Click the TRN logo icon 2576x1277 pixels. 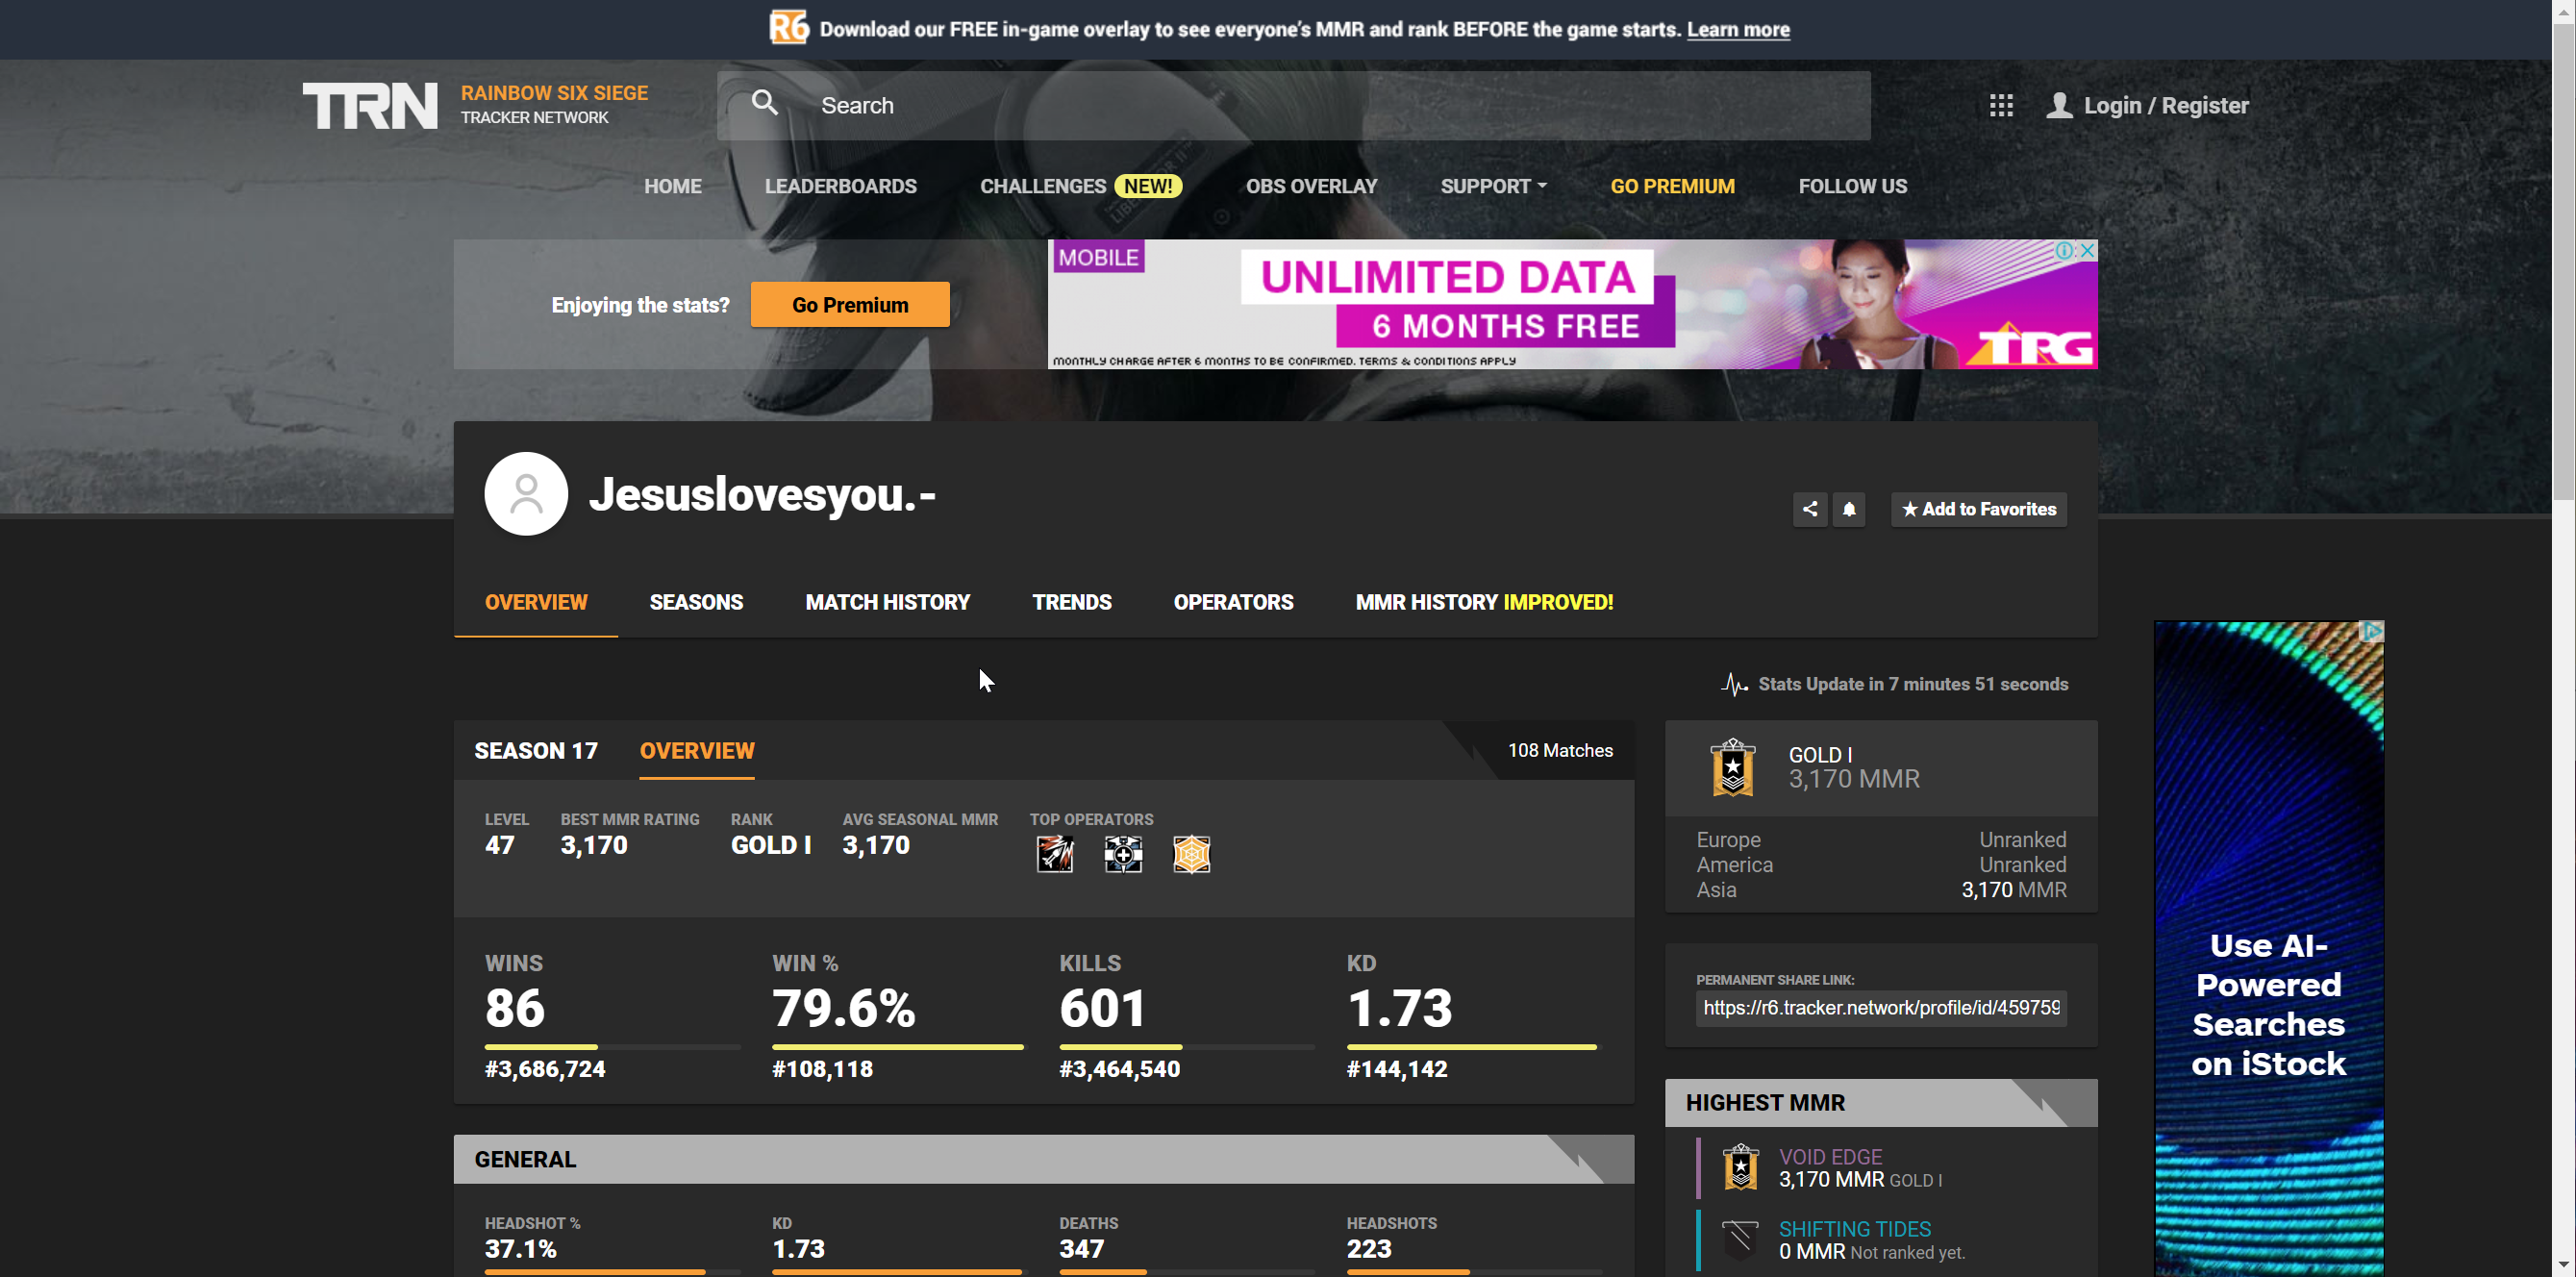[370, 105]
